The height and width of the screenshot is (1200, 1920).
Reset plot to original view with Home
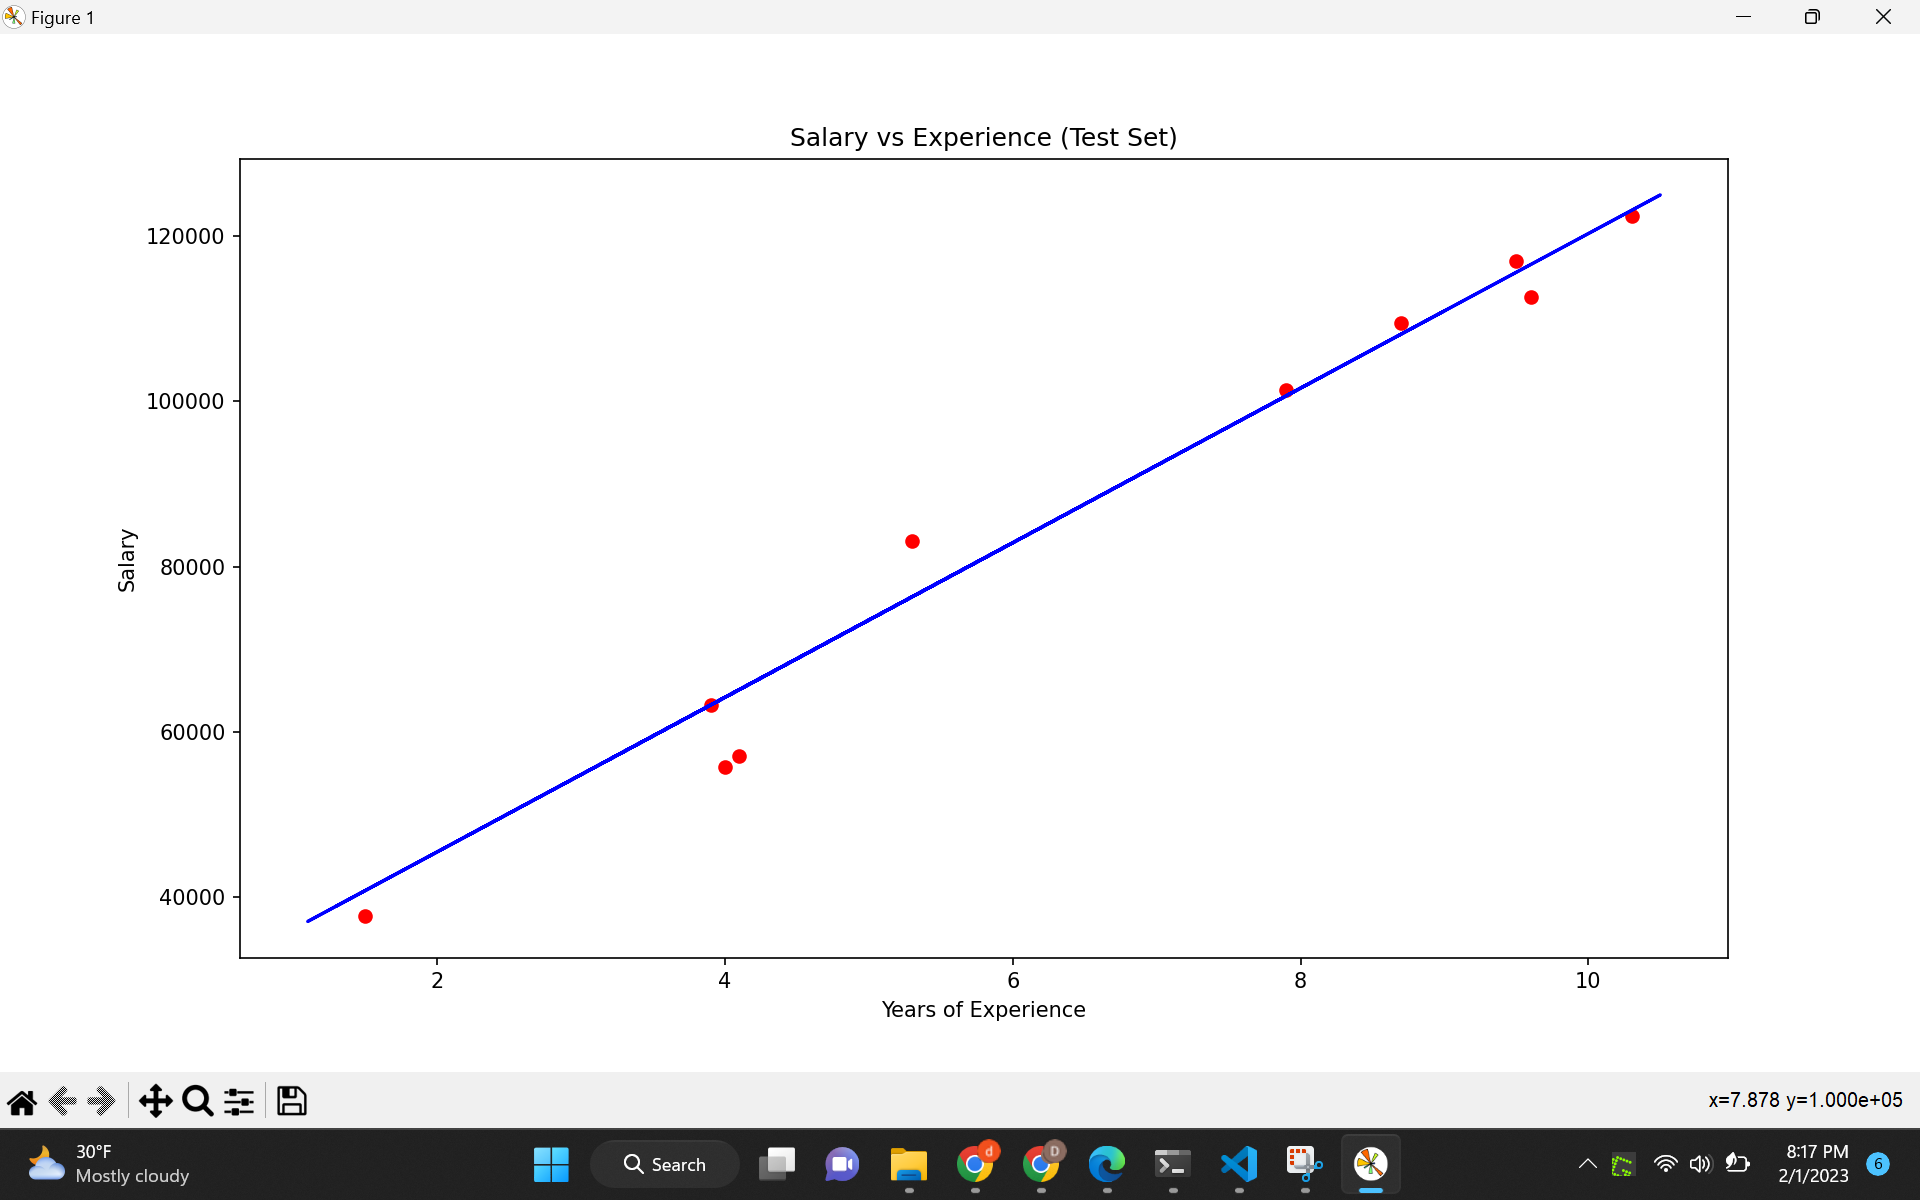pos(21,1101)
